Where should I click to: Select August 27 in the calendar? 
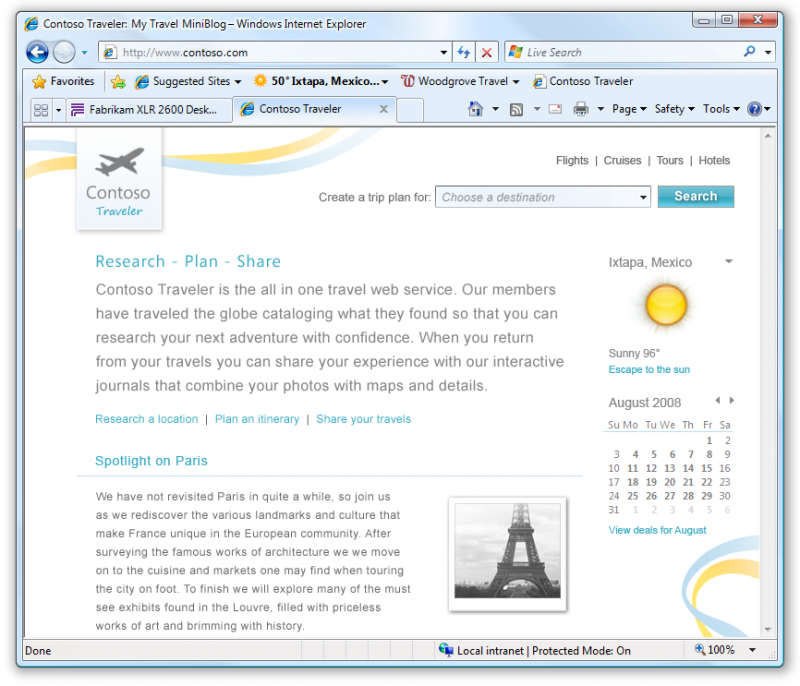pyautogui.click(x=669, y=496)
